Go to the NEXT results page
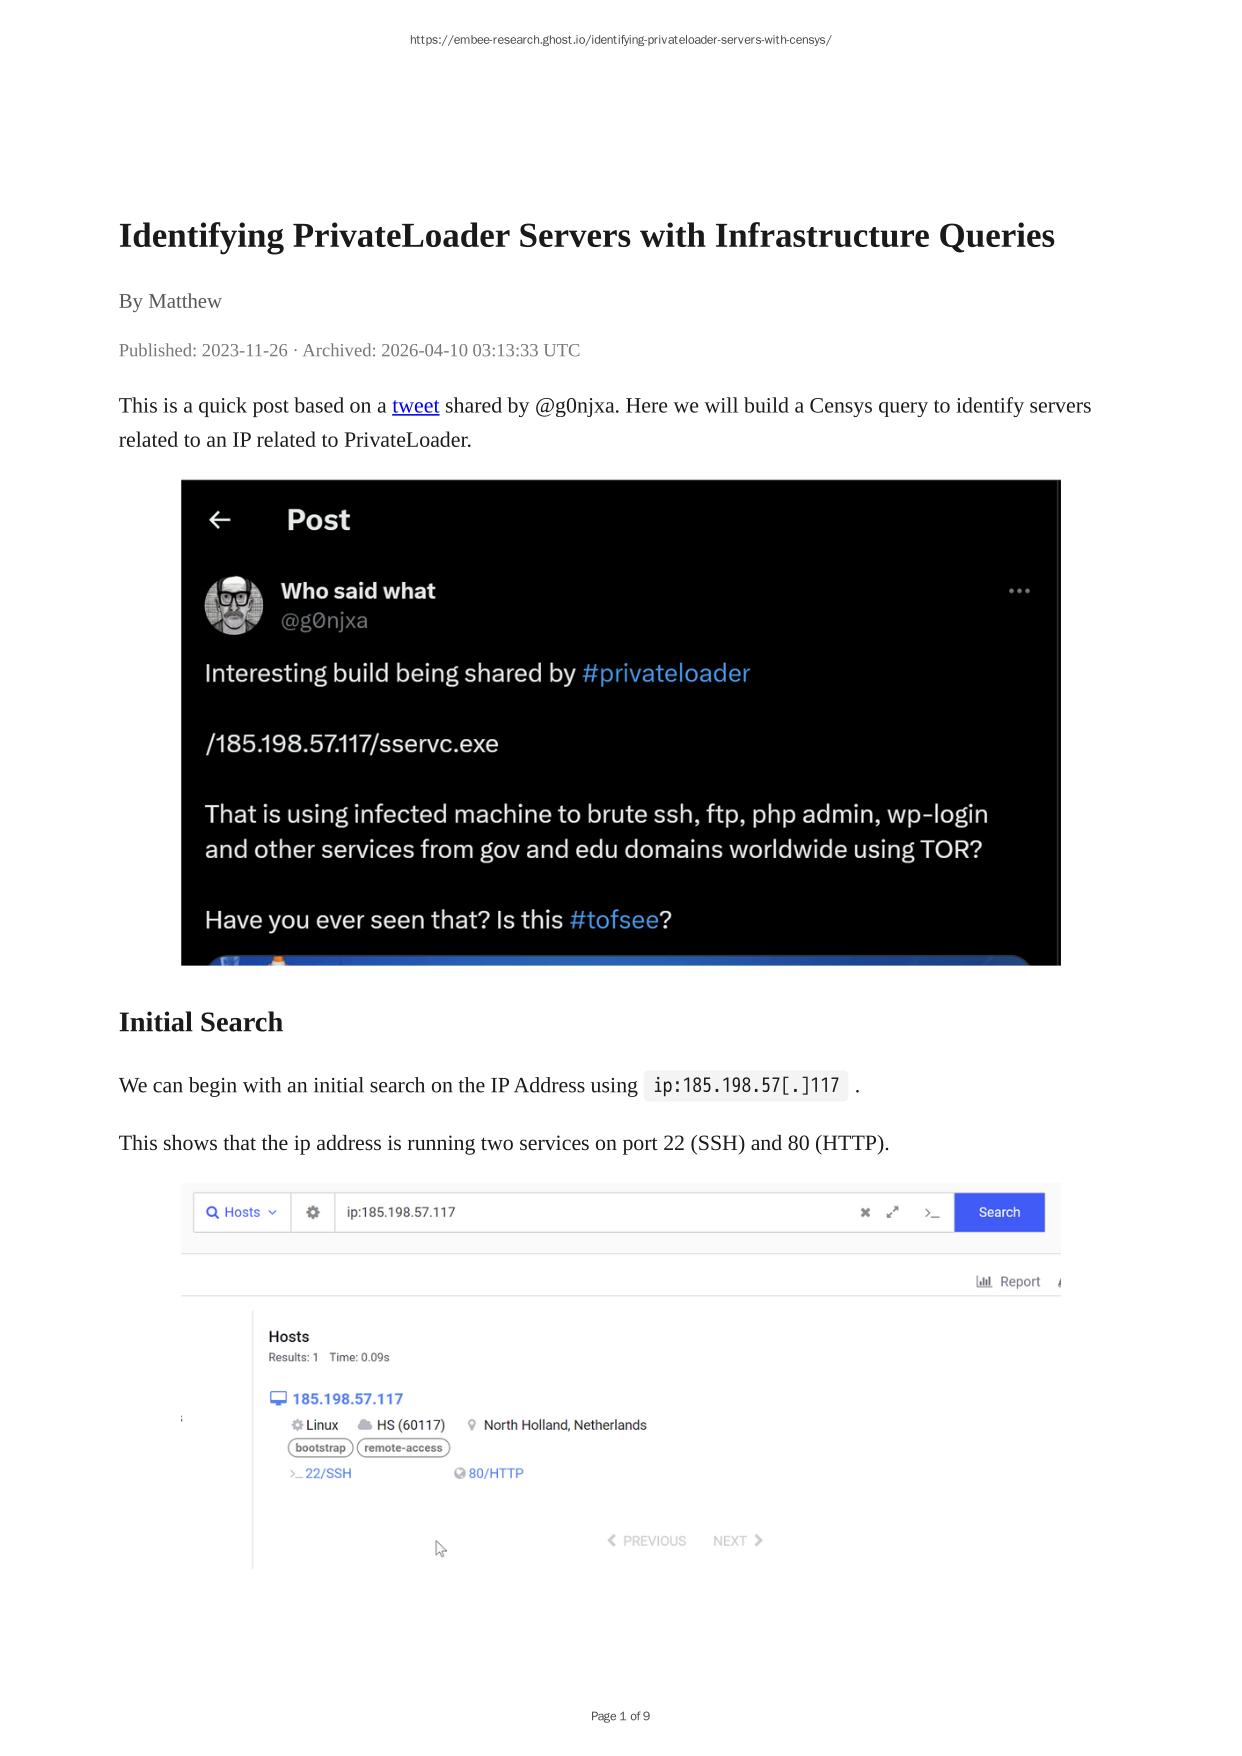 tap(737, 1541)
